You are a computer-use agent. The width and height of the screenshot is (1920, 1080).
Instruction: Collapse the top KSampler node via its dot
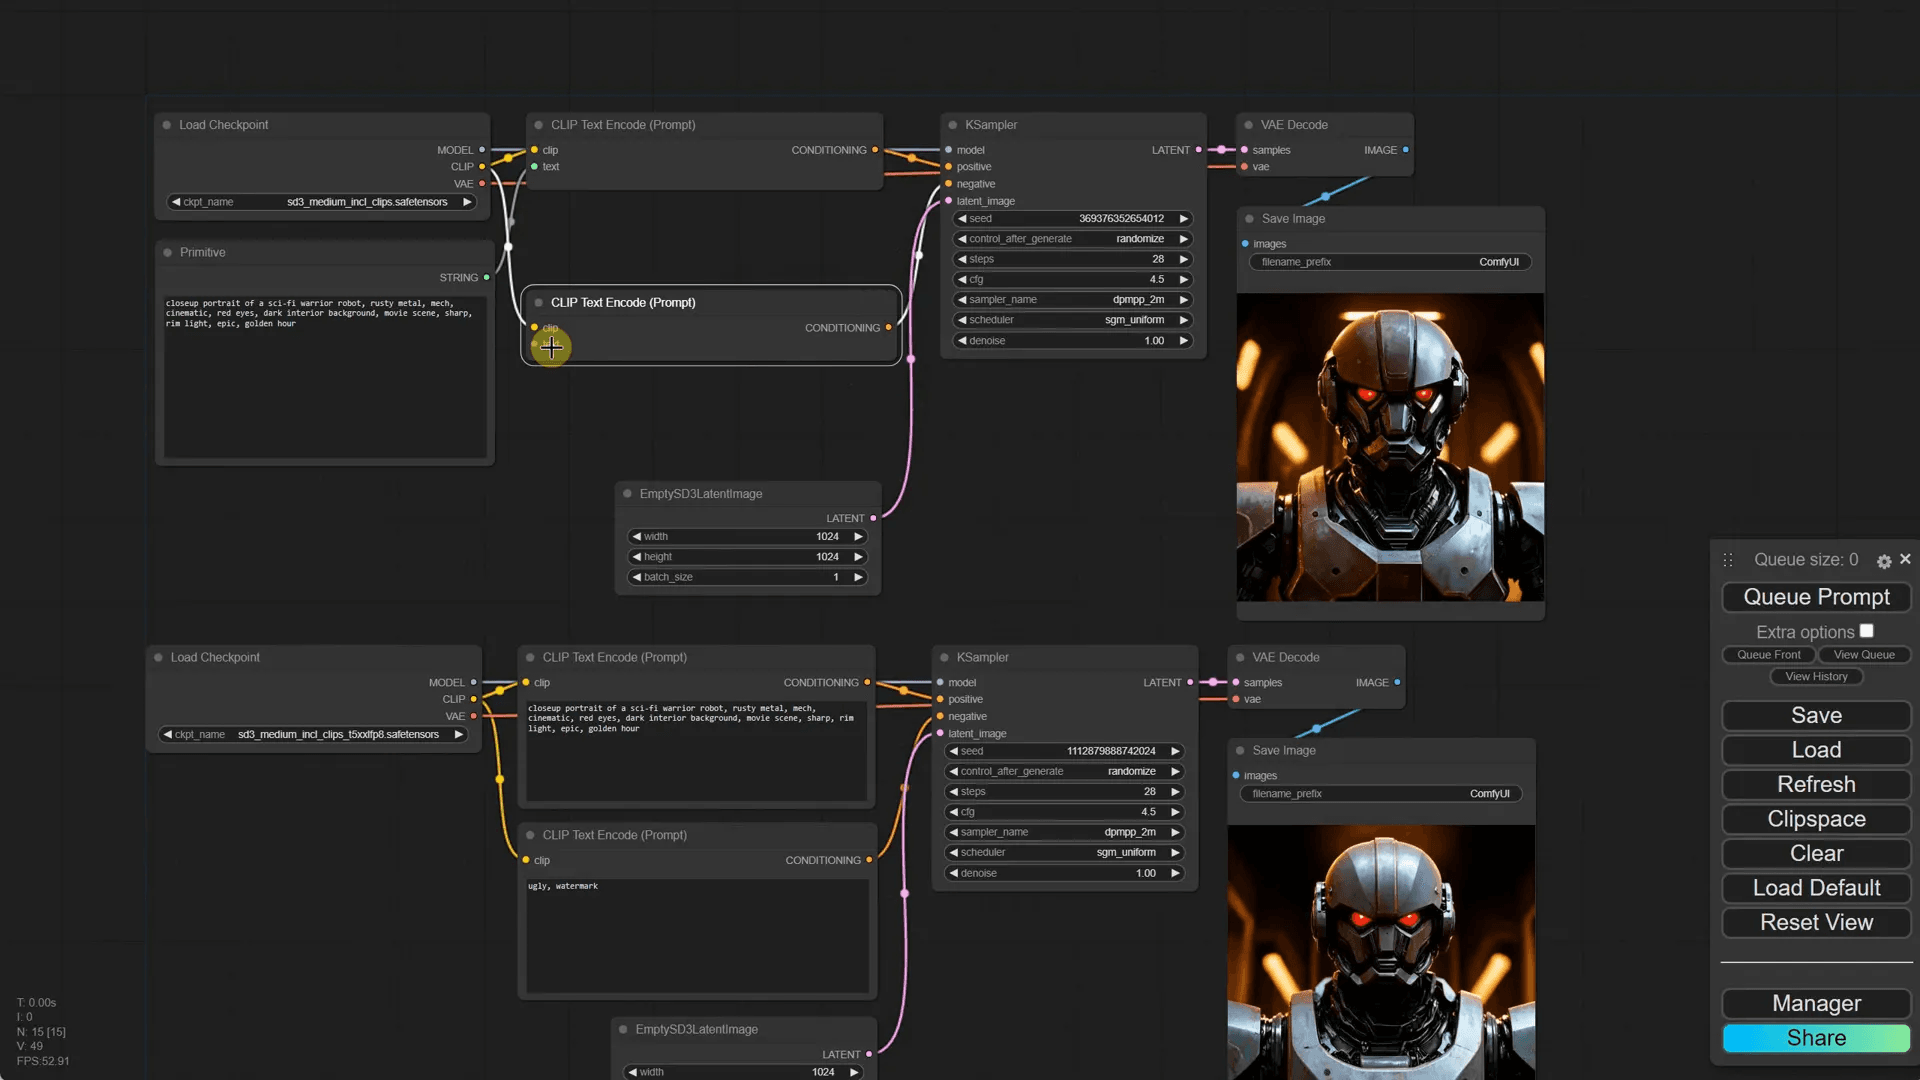pos(953,125)
